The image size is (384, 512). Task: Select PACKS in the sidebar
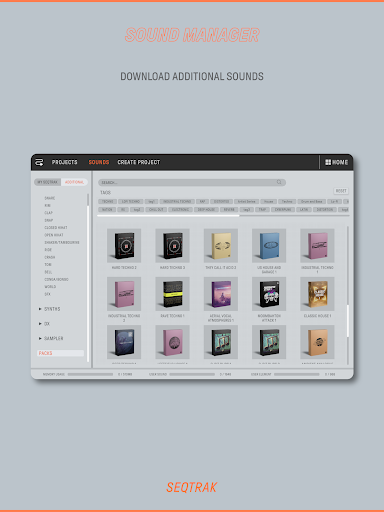[x=60, y=353]
